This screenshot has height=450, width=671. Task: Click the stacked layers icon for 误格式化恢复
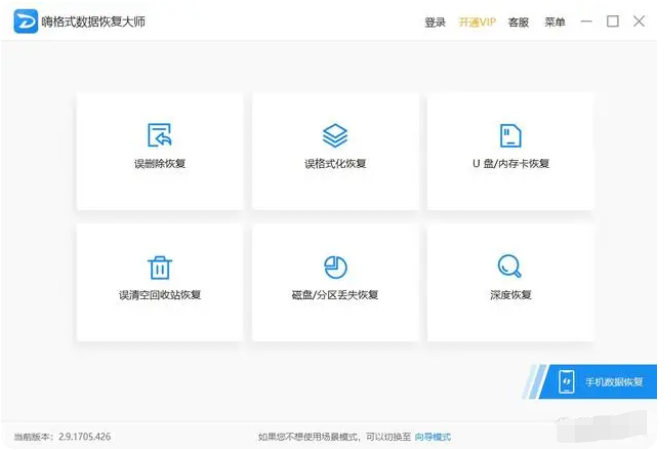(x=335, y=135)
